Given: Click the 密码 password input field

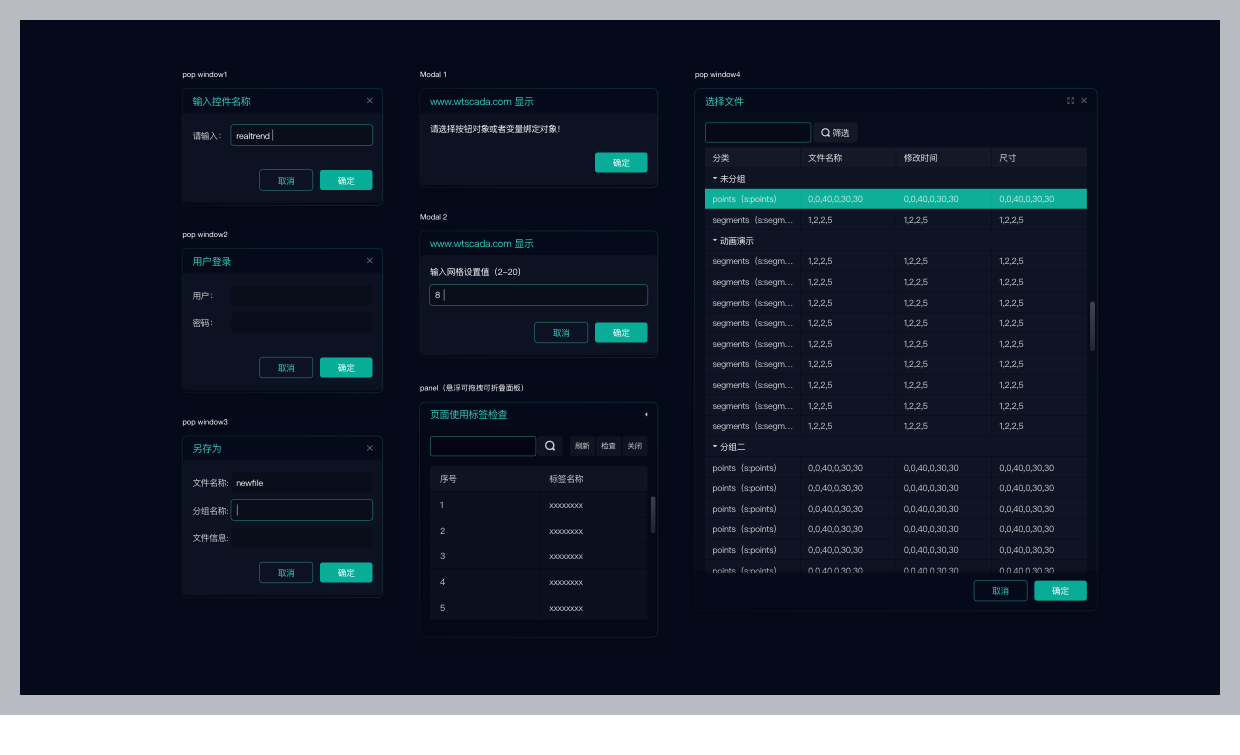Looking at the screenshot, I should pos(301,323).
